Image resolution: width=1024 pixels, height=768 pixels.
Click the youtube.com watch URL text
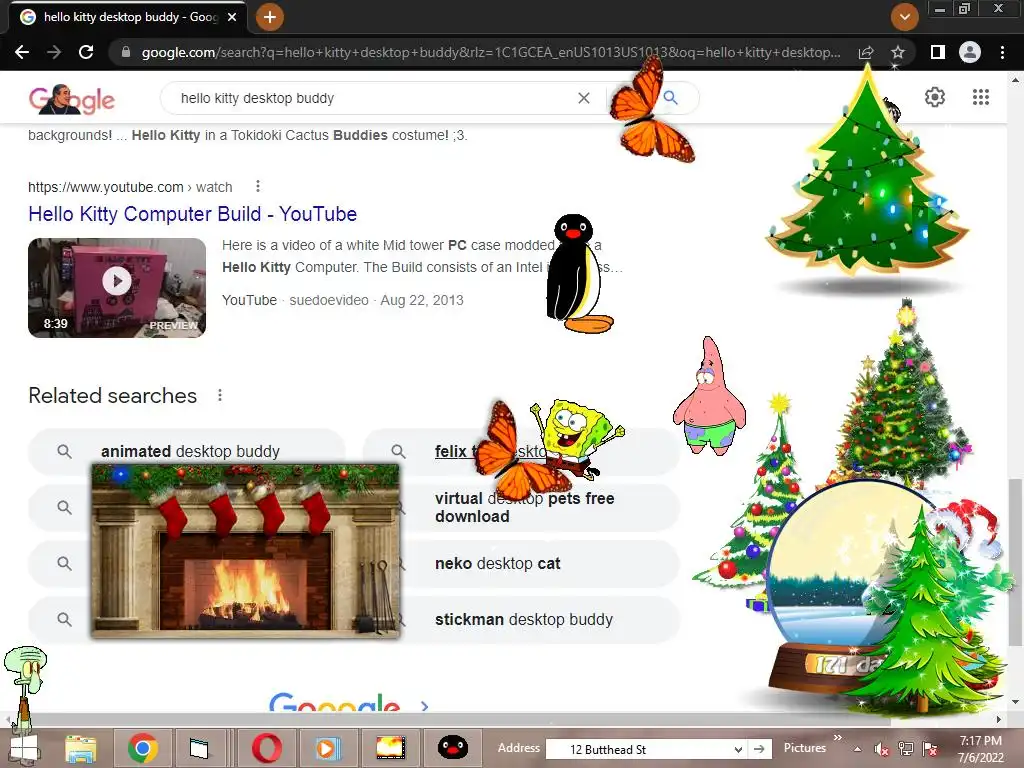pos(130,187)
